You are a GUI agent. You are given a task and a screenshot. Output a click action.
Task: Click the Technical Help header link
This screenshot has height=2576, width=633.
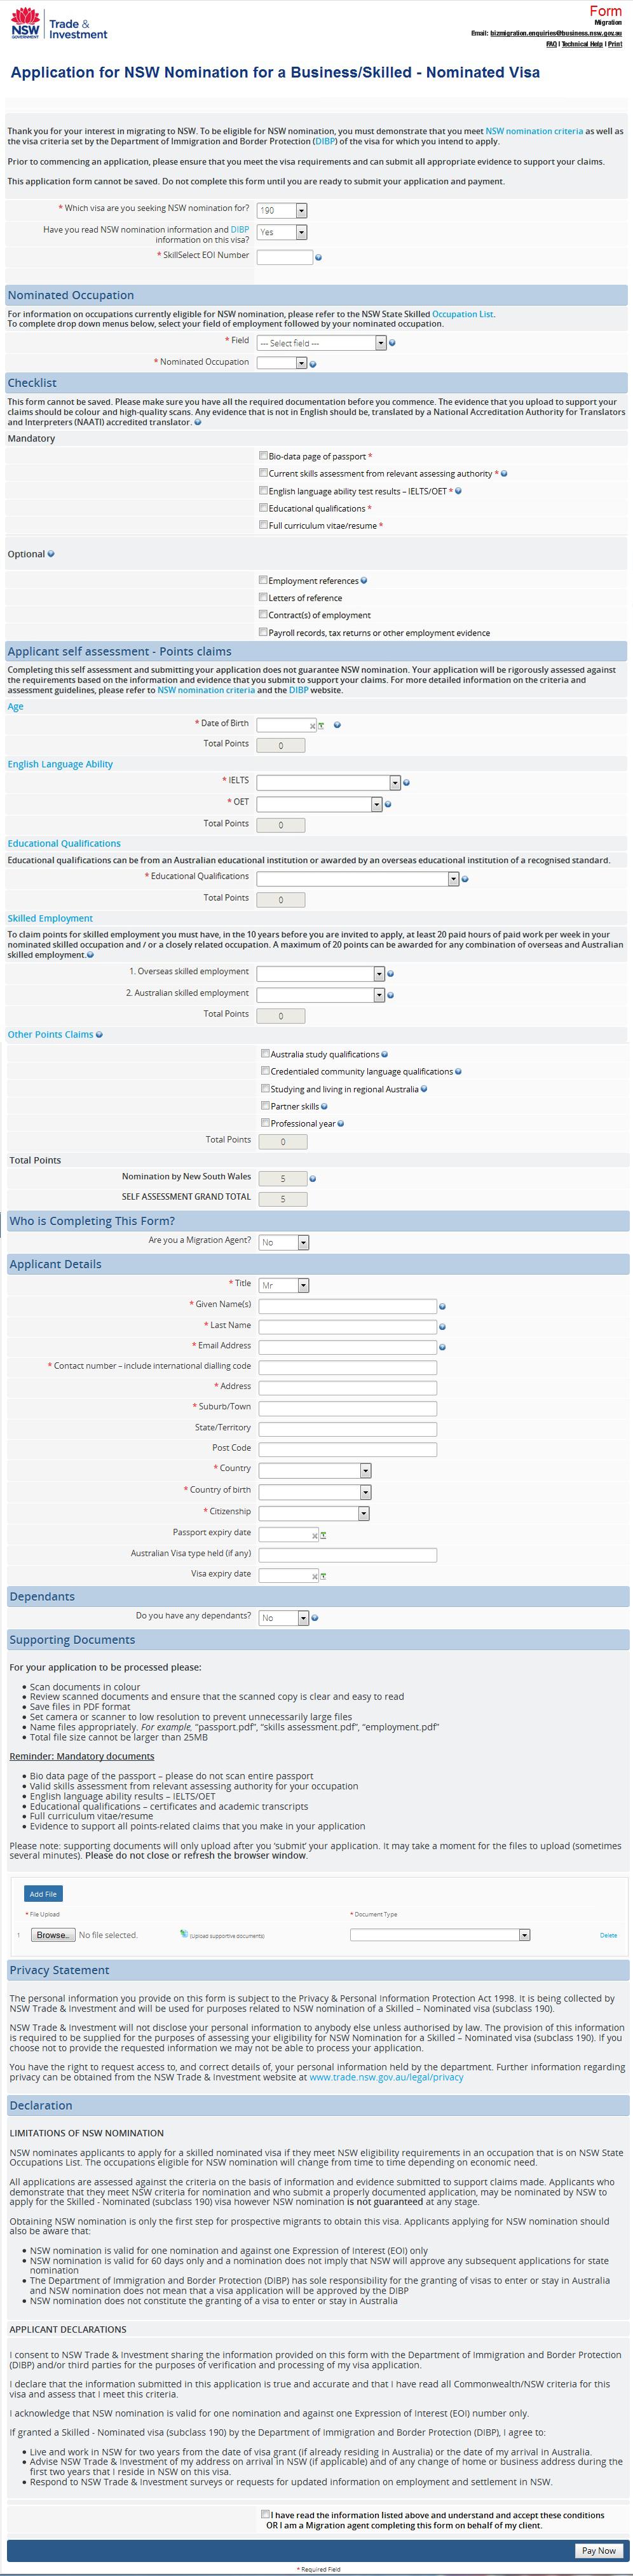(582, 44)
